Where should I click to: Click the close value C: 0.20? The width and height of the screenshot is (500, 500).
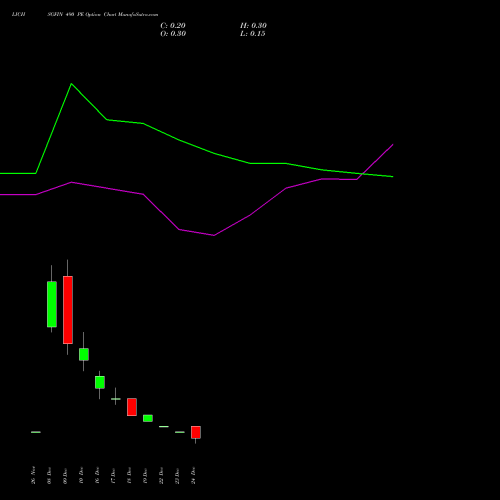pos(173,26)
